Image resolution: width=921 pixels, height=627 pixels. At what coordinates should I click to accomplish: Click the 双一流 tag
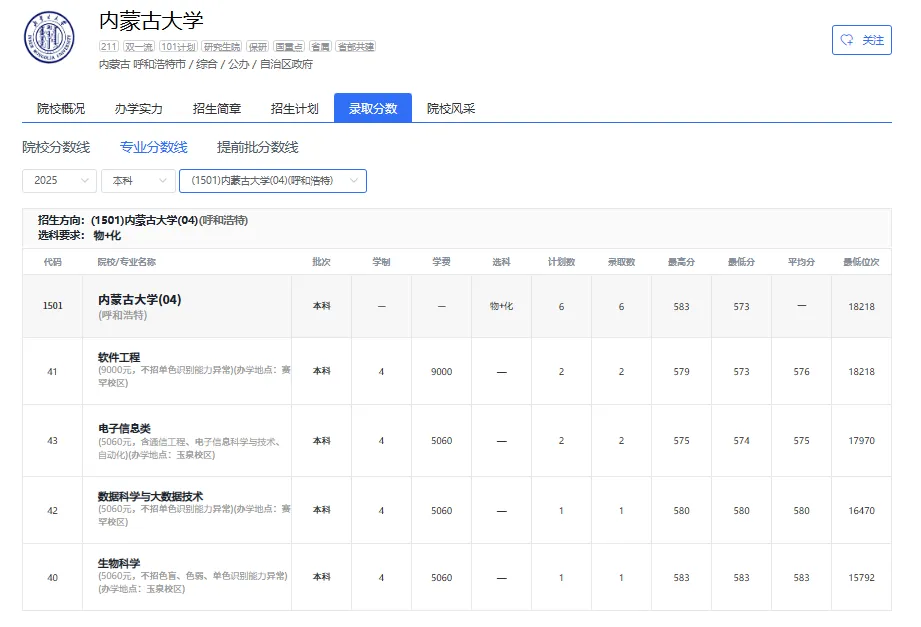pyautogui.click(x=139, y=46)
